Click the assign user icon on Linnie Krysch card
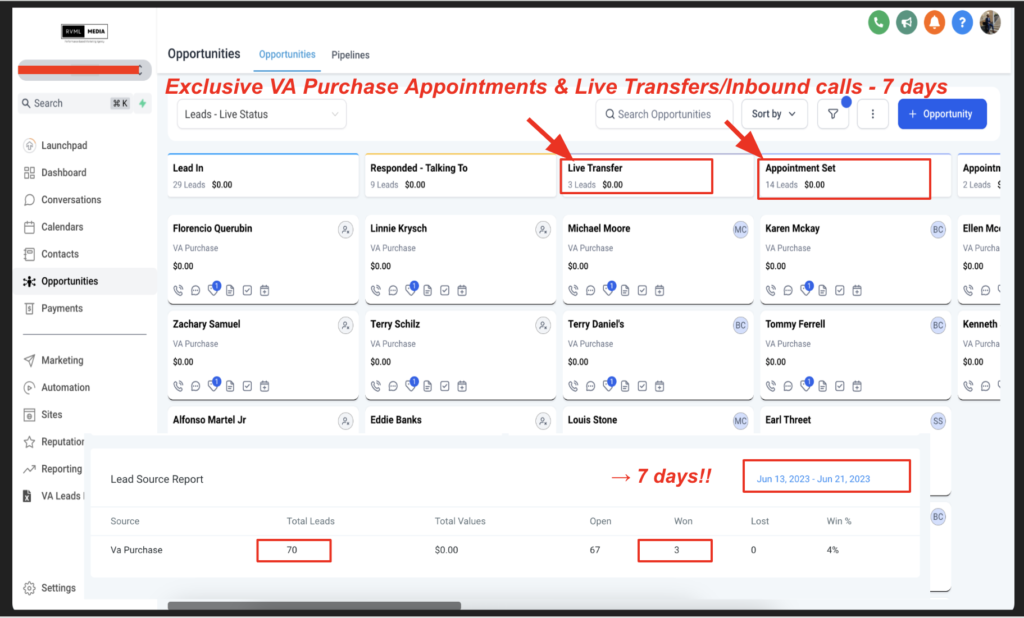The width and height of the screenshot is (1024, 618). (543, 230)
